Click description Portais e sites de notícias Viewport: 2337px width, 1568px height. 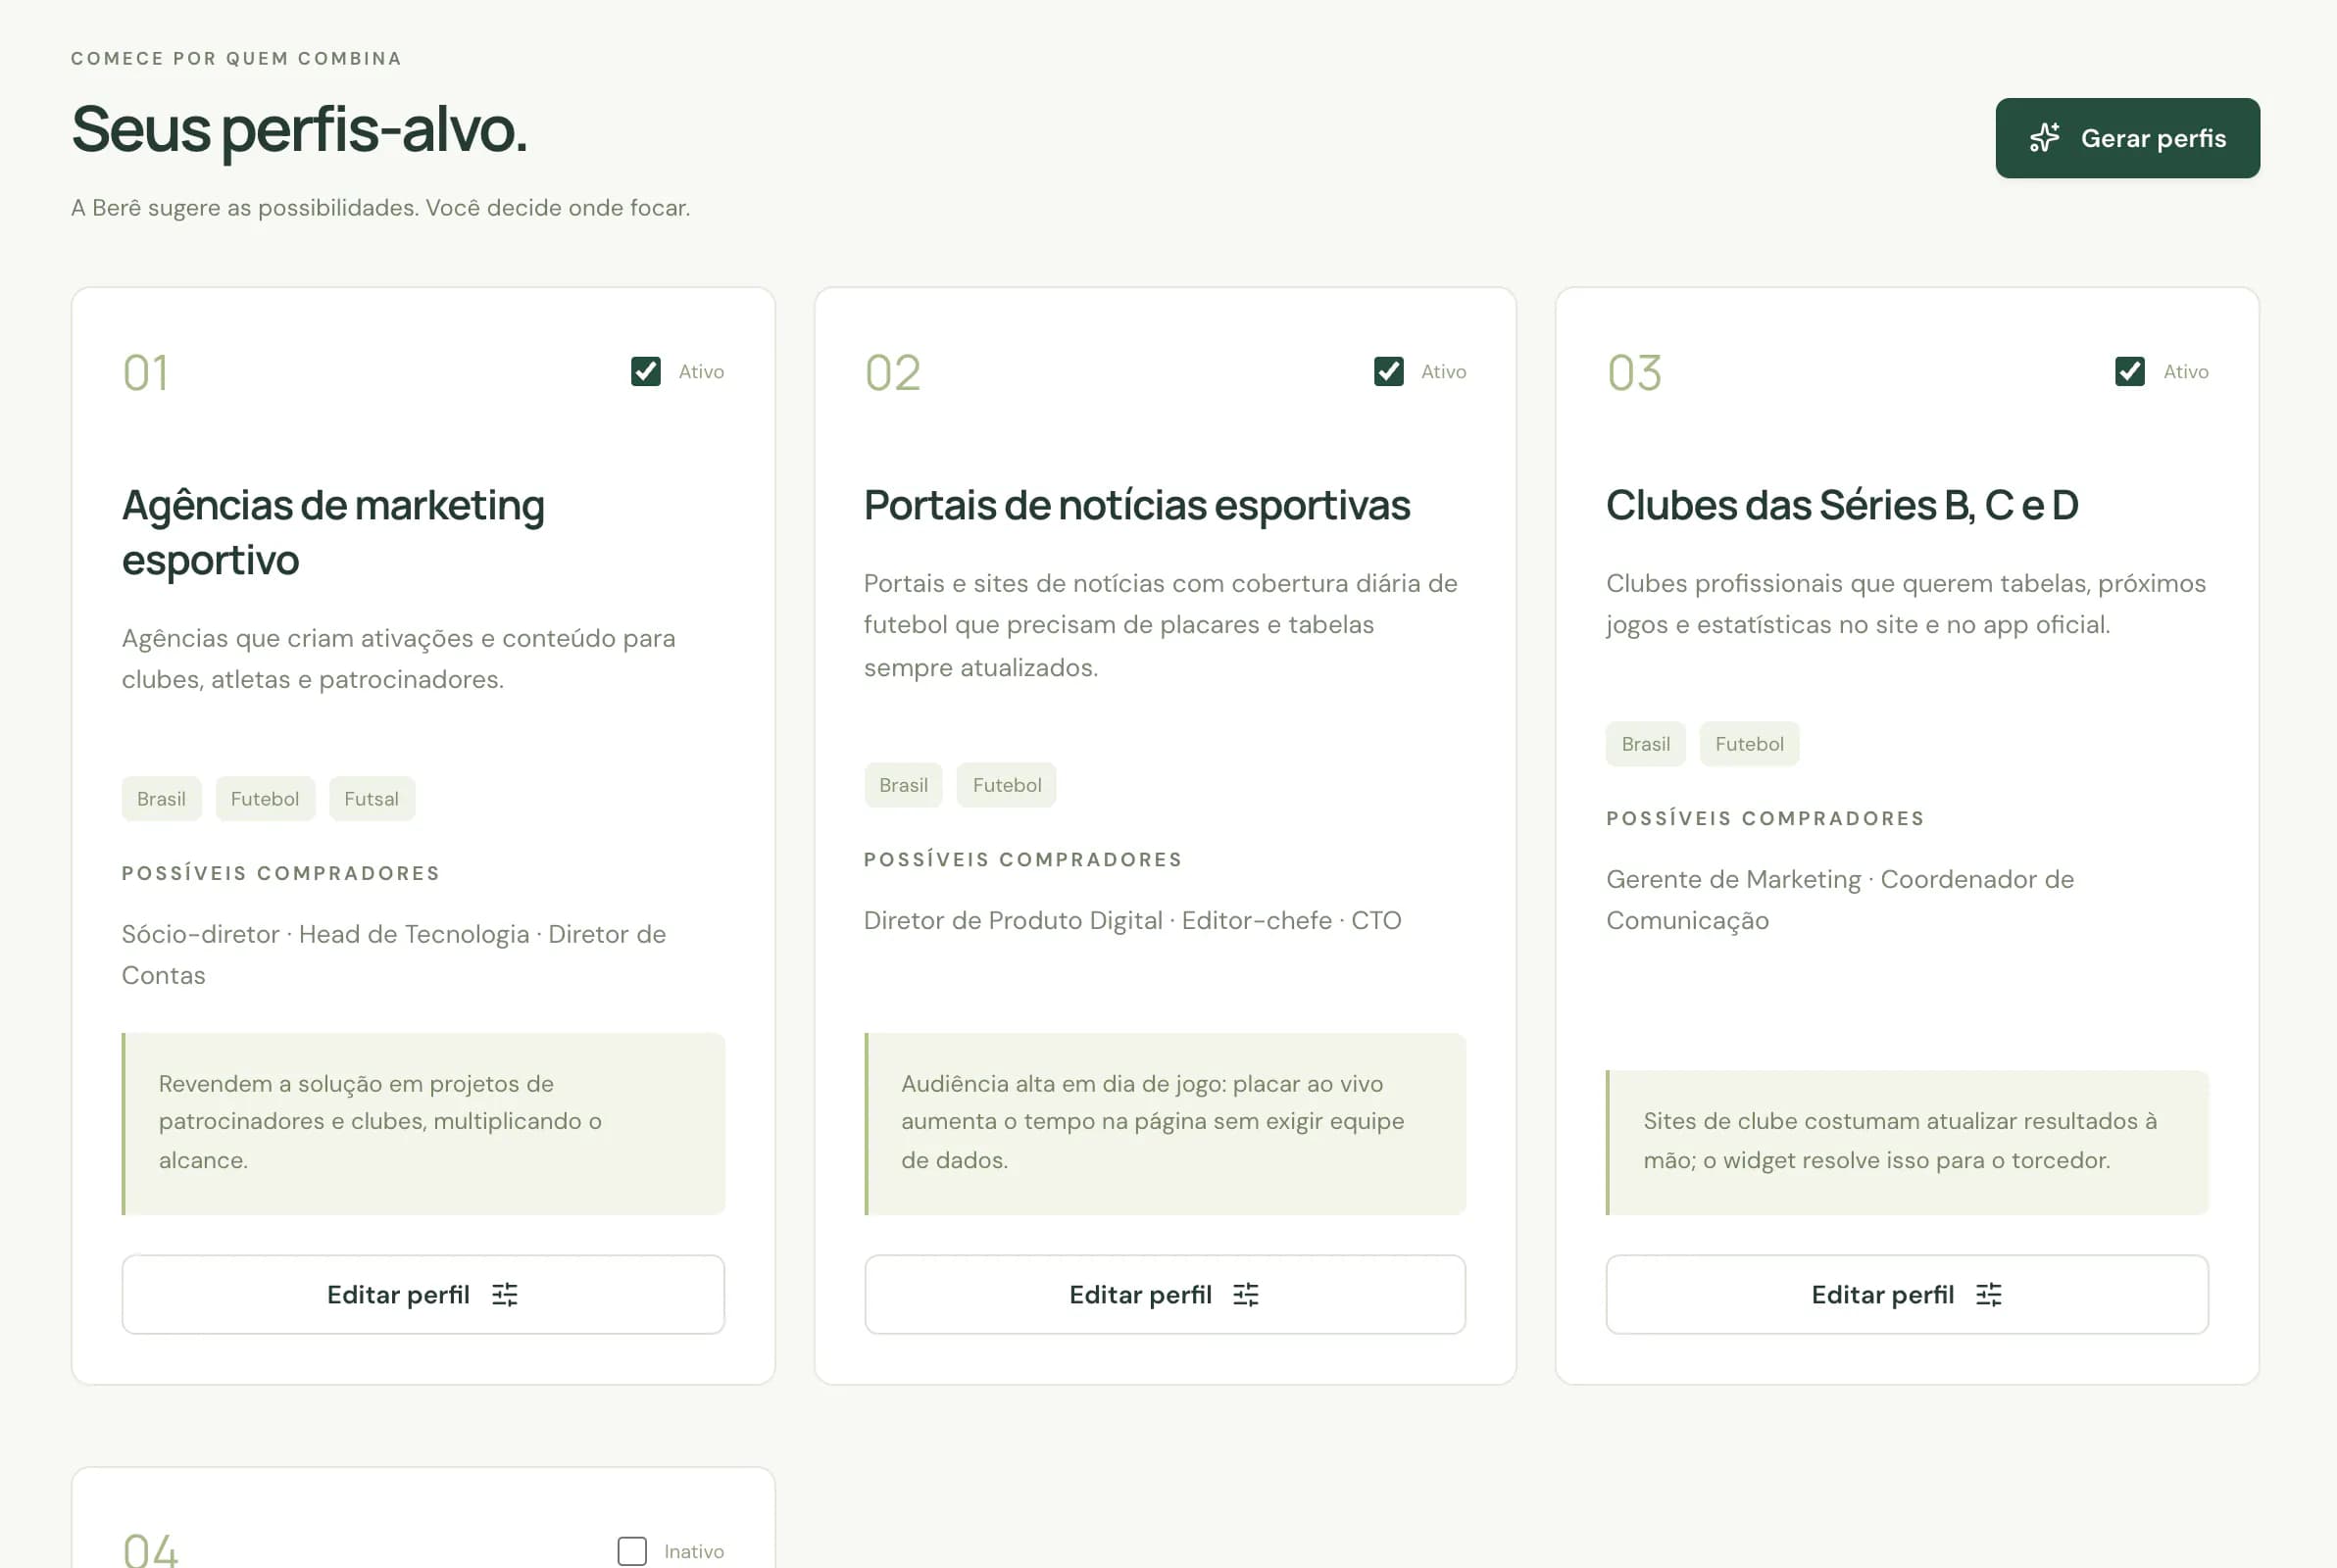point(1161,625)
